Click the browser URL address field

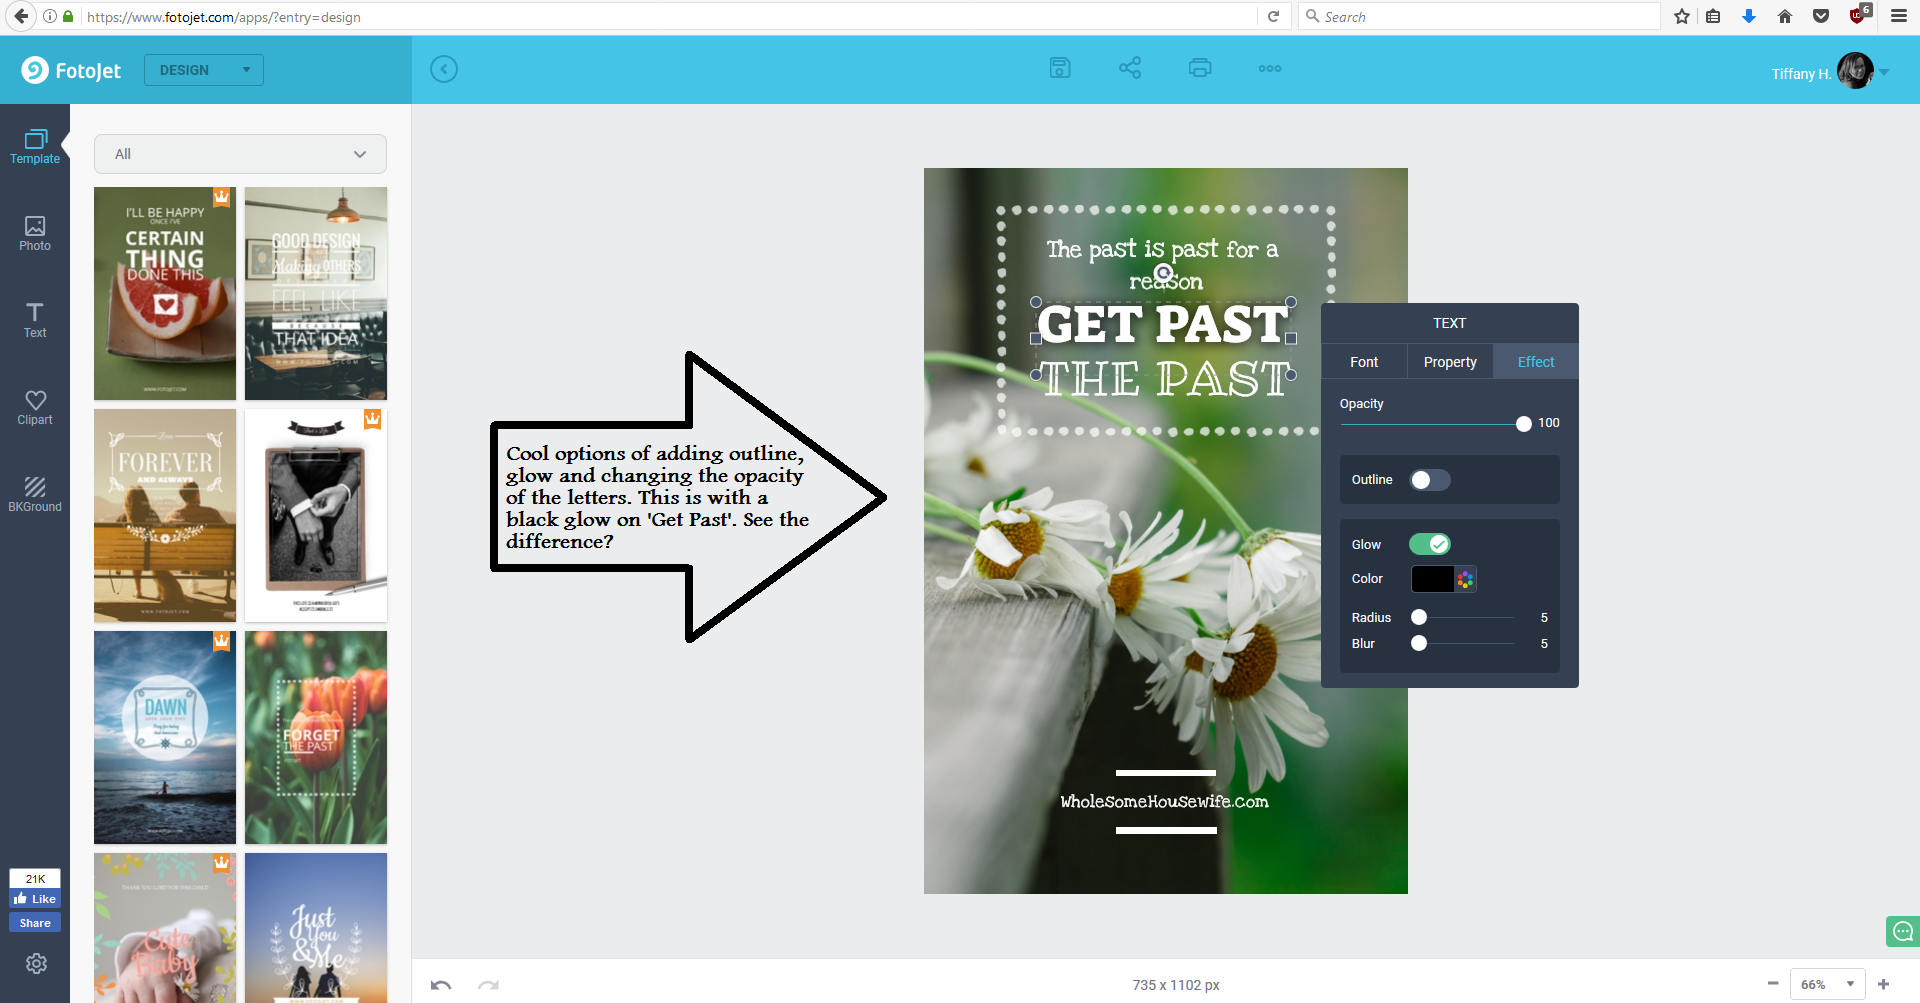(670, 16)
